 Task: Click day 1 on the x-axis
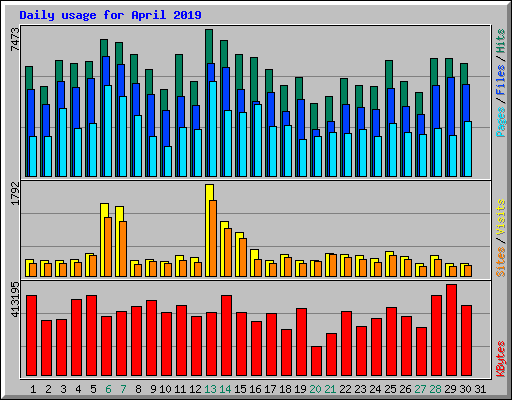pos(33,389)
